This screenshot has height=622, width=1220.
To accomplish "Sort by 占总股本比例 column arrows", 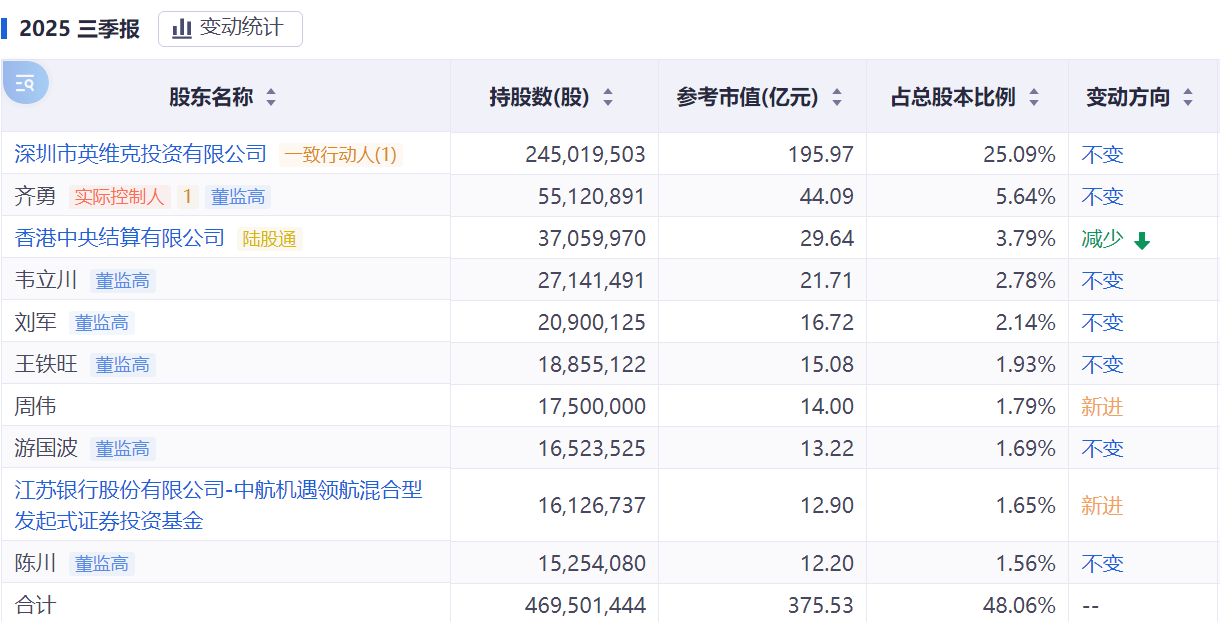I will pyautogui.click(x=1034, y=97).
